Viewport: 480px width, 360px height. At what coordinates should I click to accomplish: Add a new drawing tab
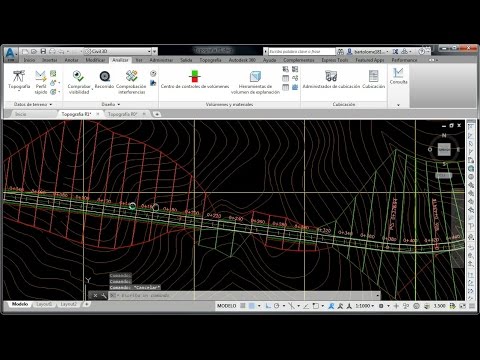(157, 114)
